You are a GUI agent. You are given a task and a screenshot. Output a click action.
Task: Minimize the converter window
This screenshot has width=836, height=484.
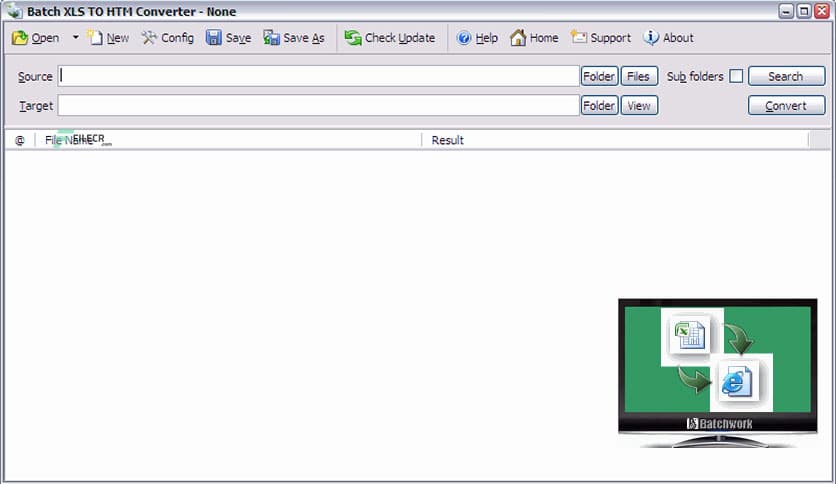[786, 11]
